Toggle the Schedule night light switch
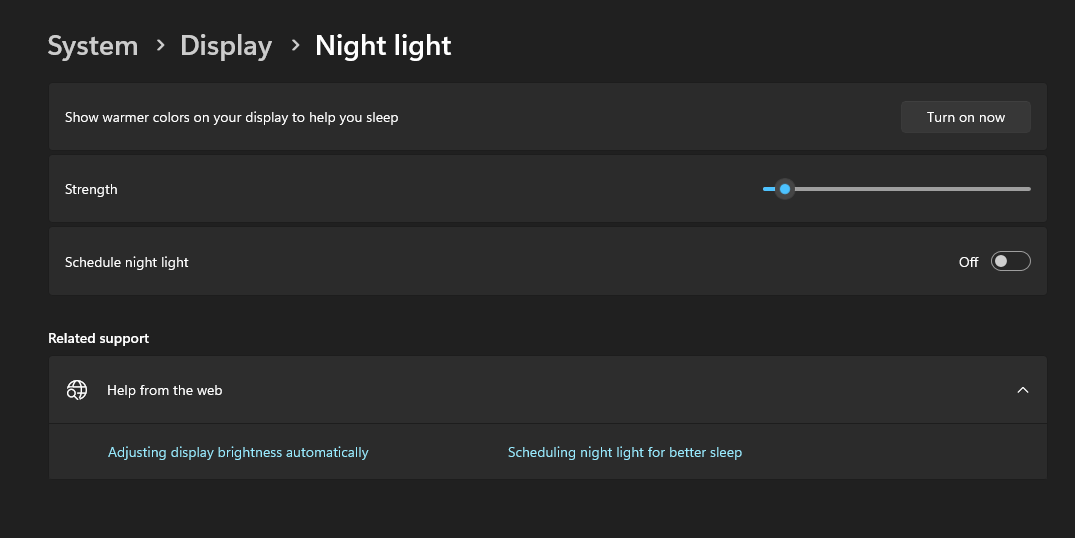This screenshot has height=538, width=1075. (1010, 262)
